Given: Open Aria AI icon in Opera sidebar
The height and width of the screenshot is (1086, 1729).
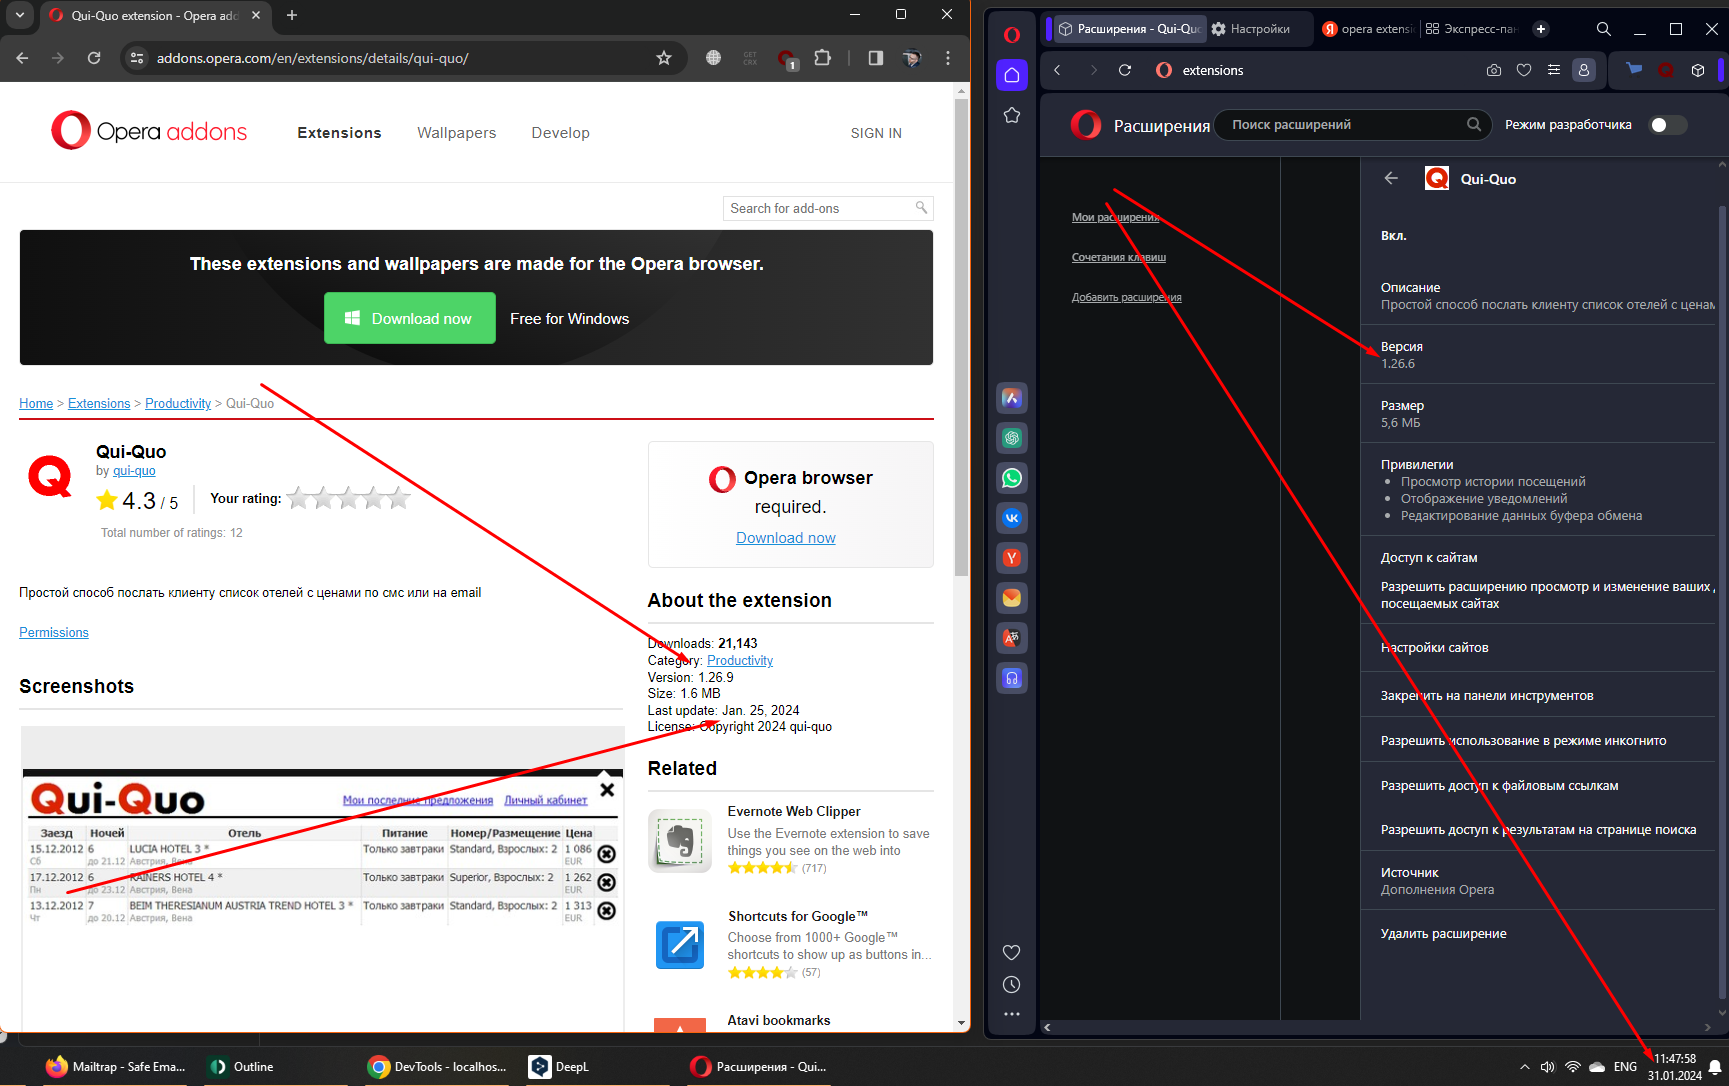Looking at the screenshot, I should click(1012, 398).
